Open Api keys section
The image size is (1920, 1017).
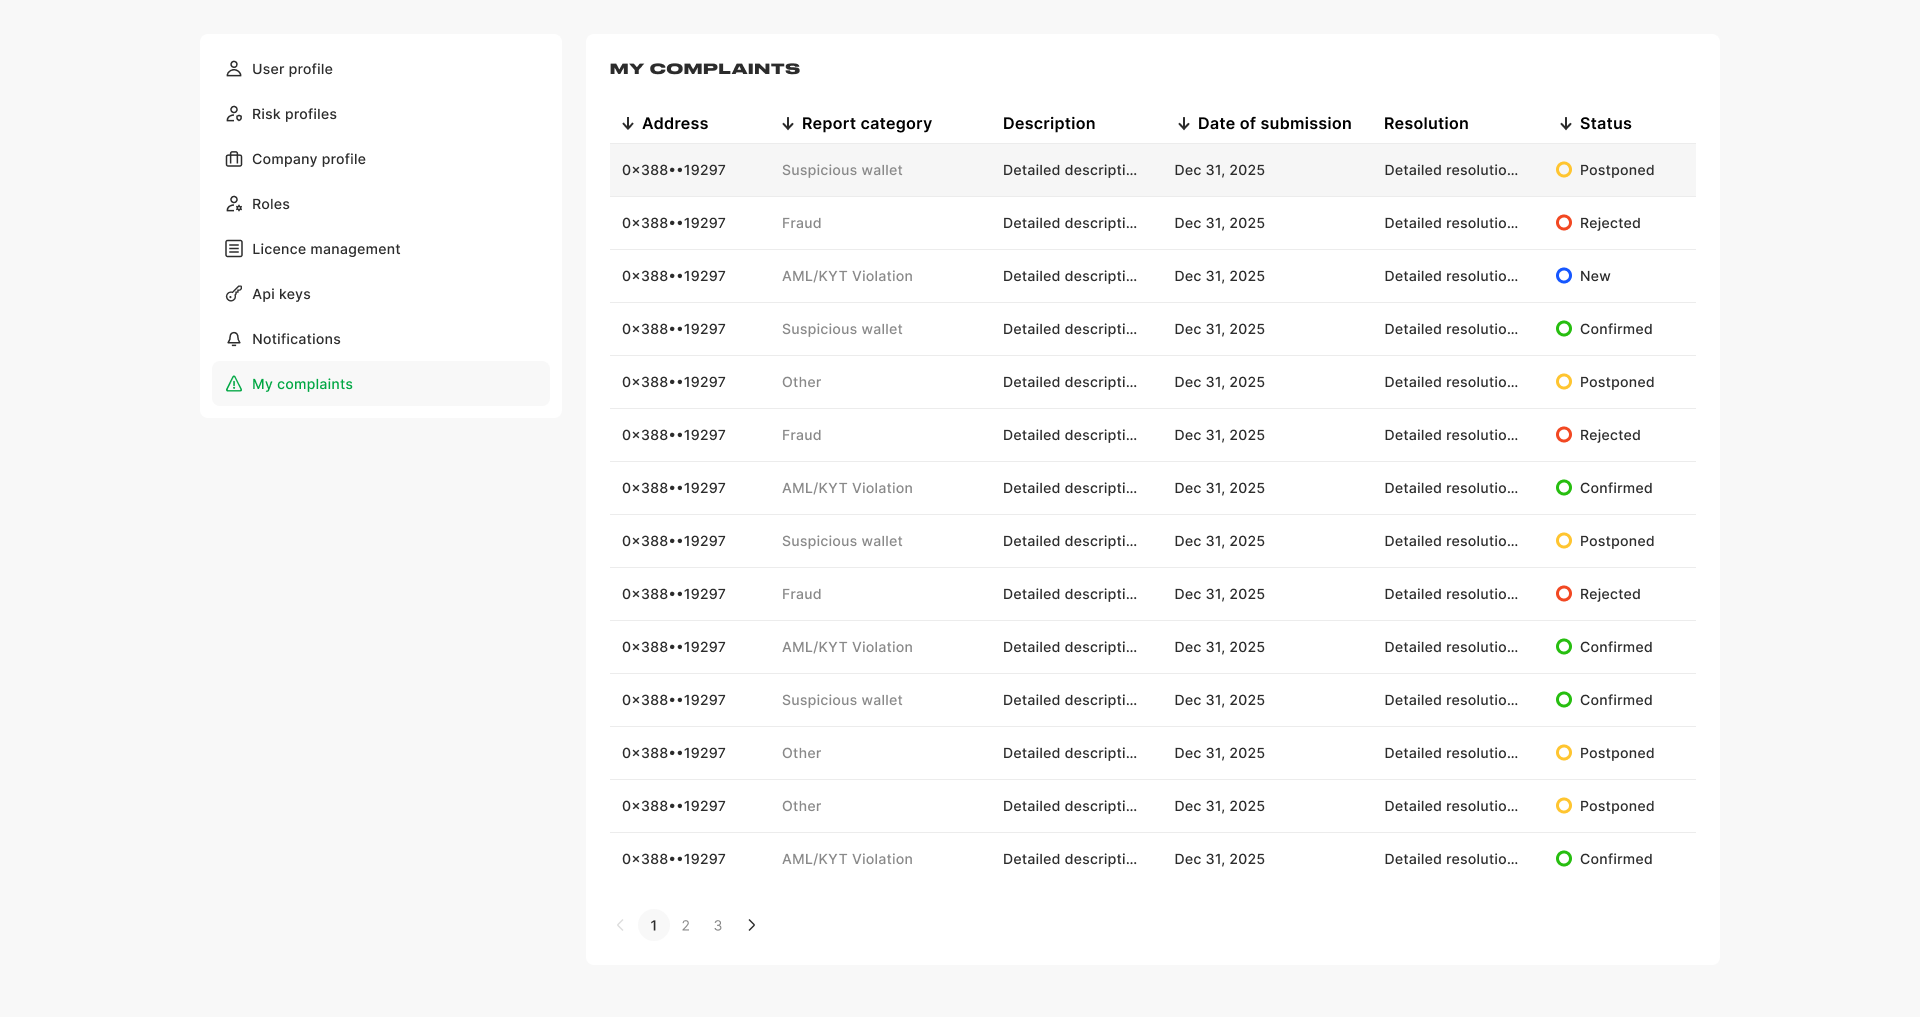(381, 294)
